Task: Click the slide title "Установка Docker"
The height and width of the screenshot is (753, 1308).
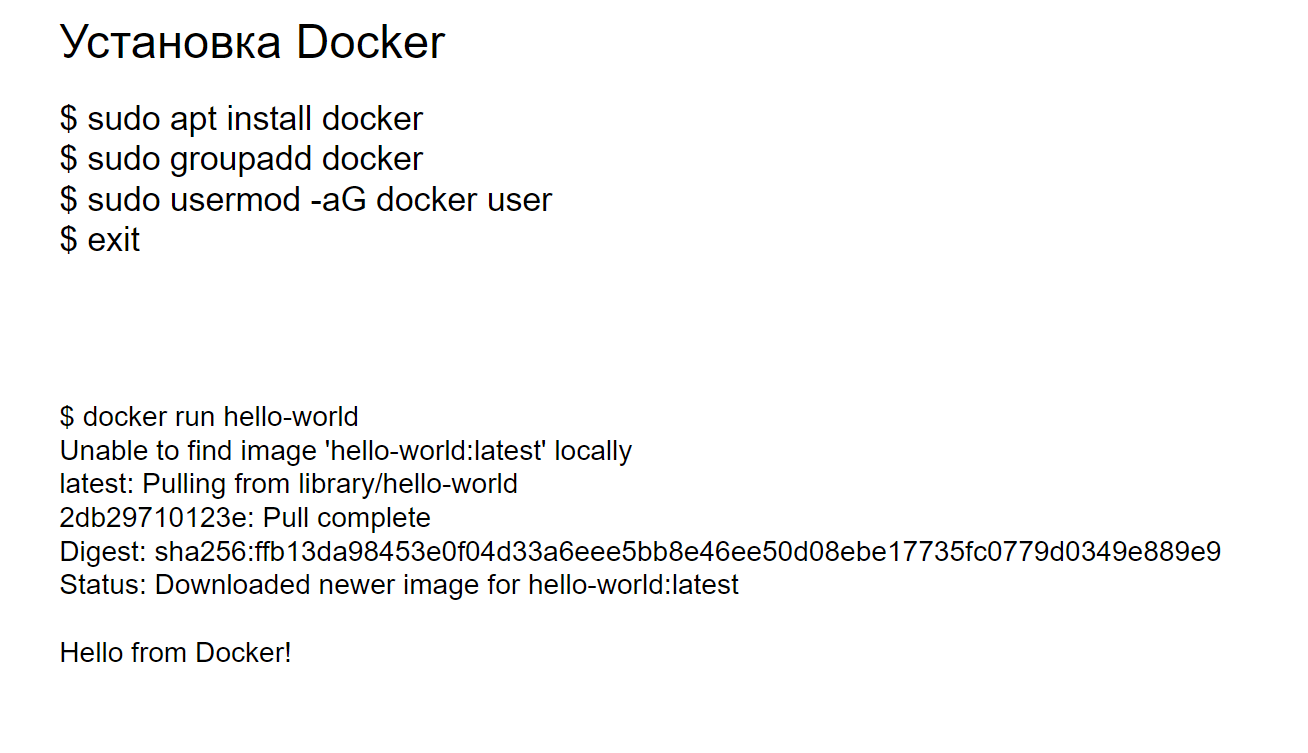Action: point(252,43)
